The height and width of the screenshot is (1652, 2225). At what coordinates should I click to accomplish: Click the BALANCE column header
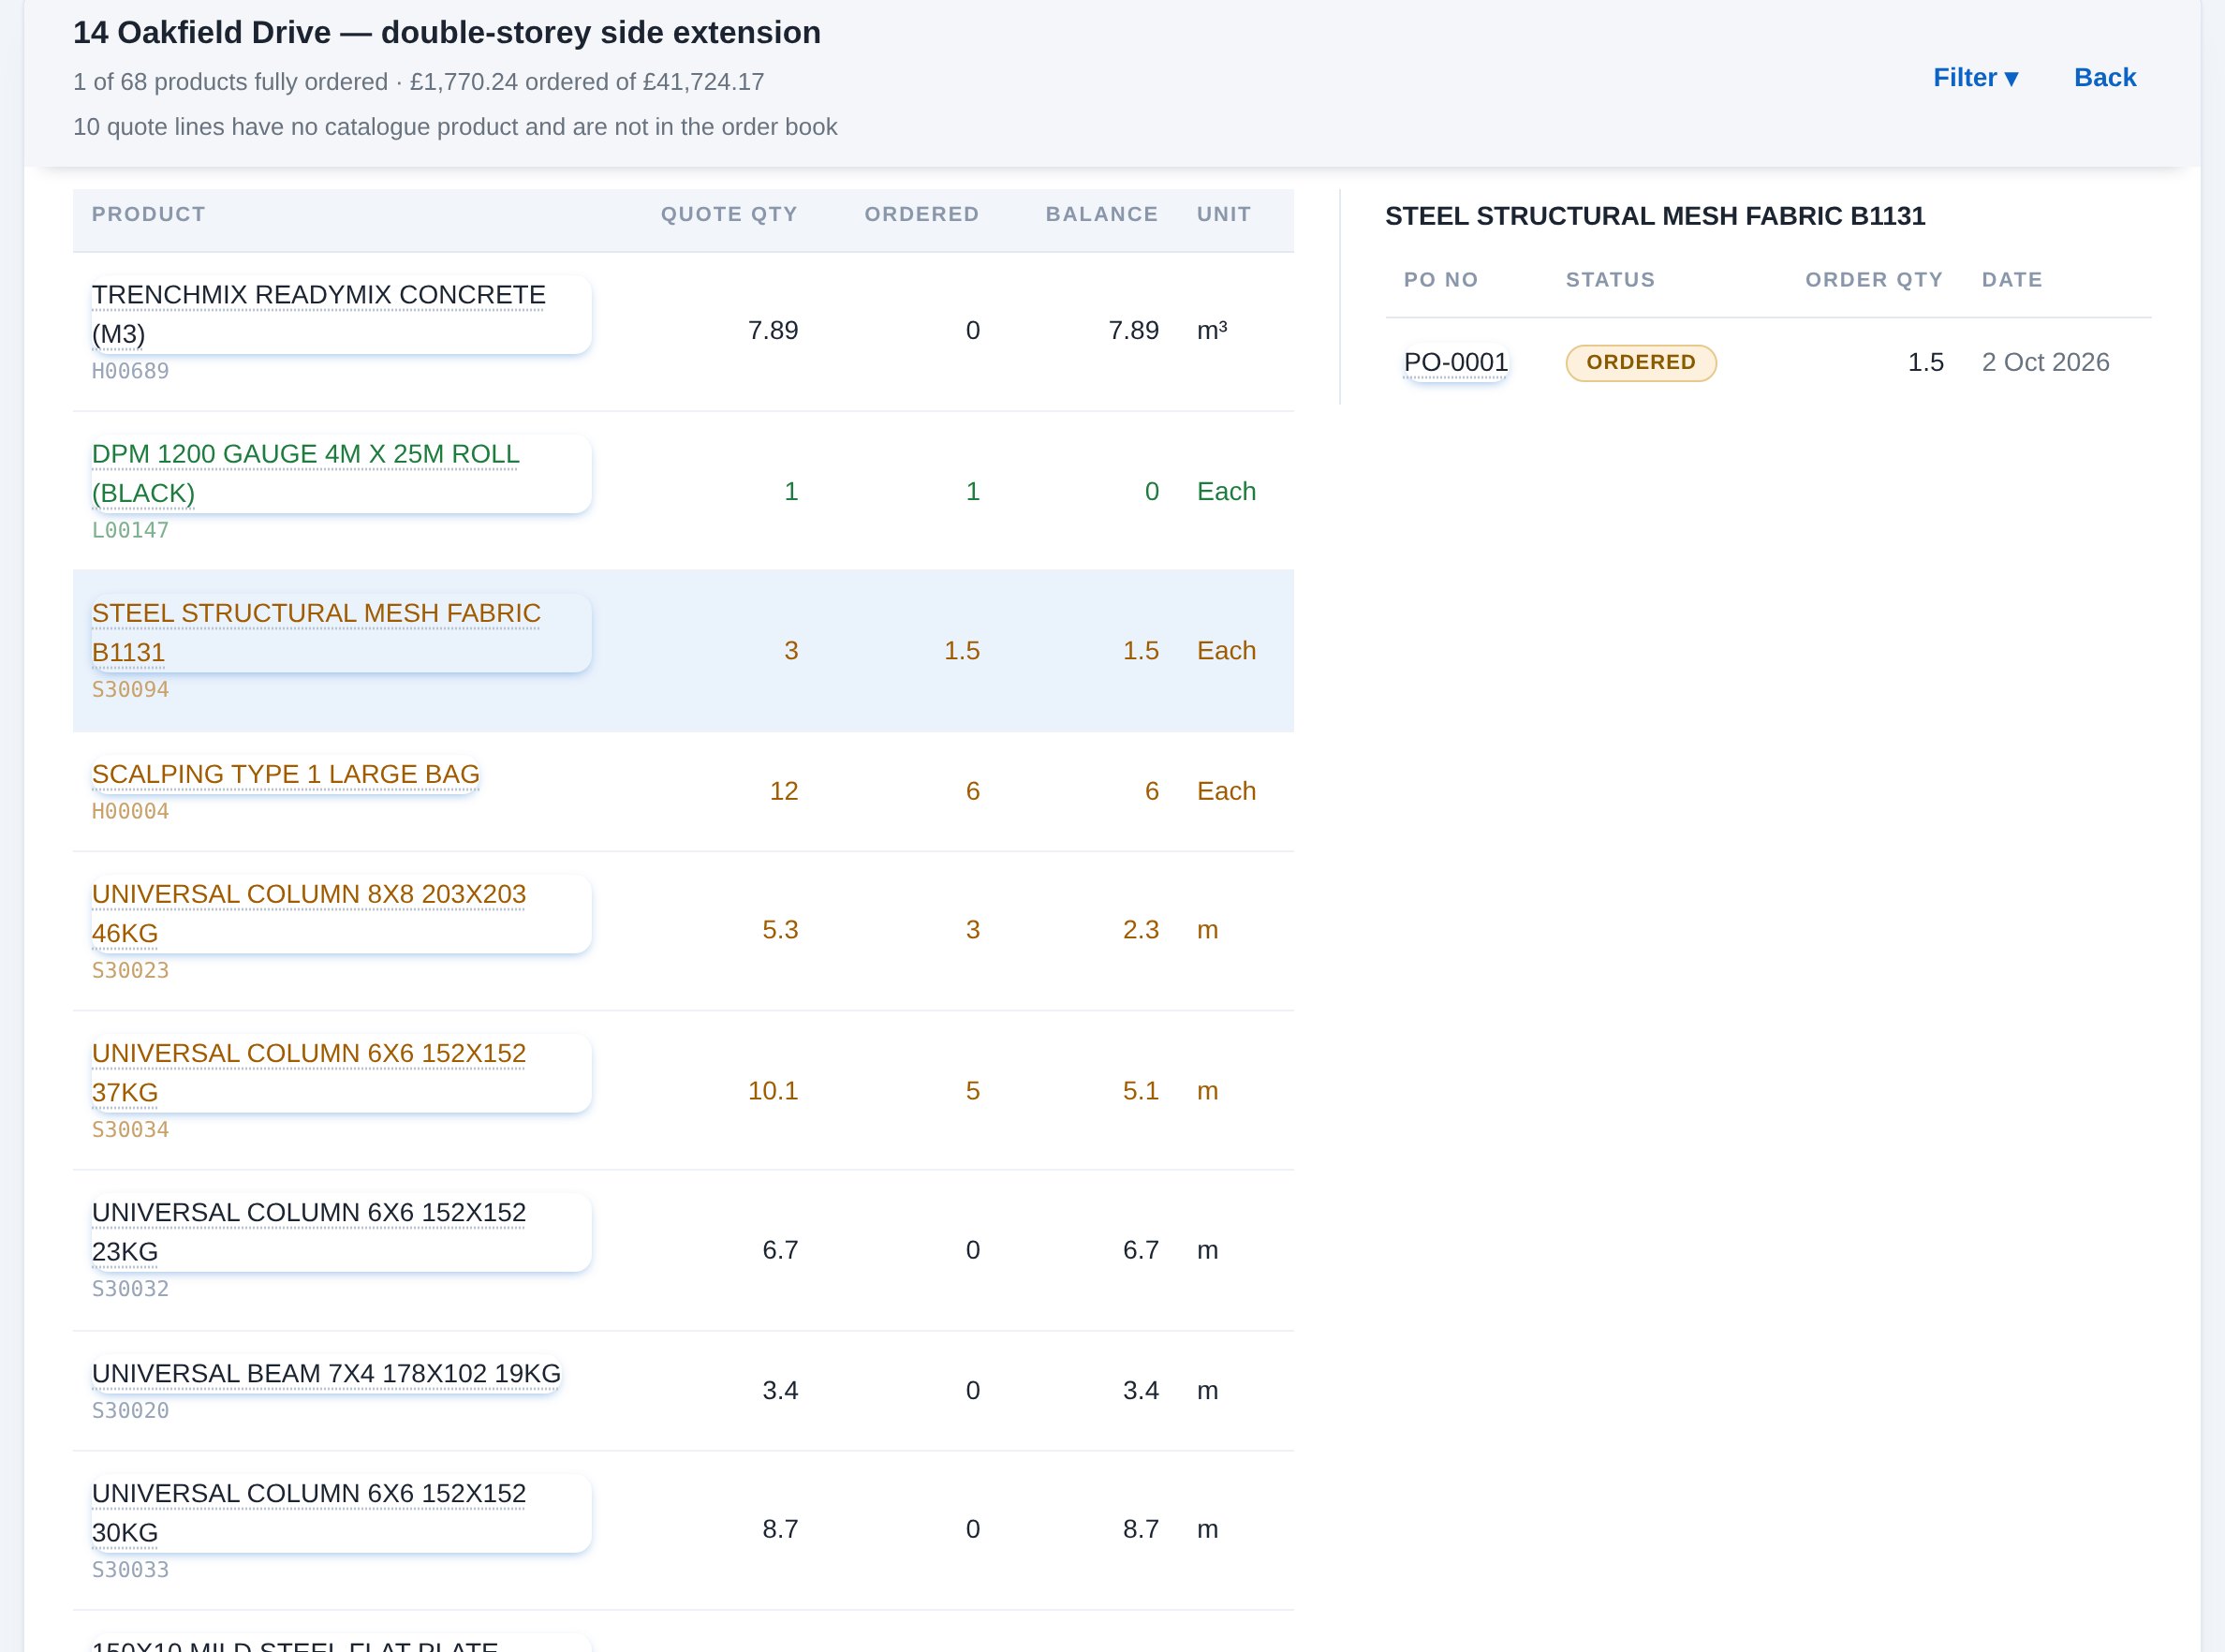(1101, 214)
